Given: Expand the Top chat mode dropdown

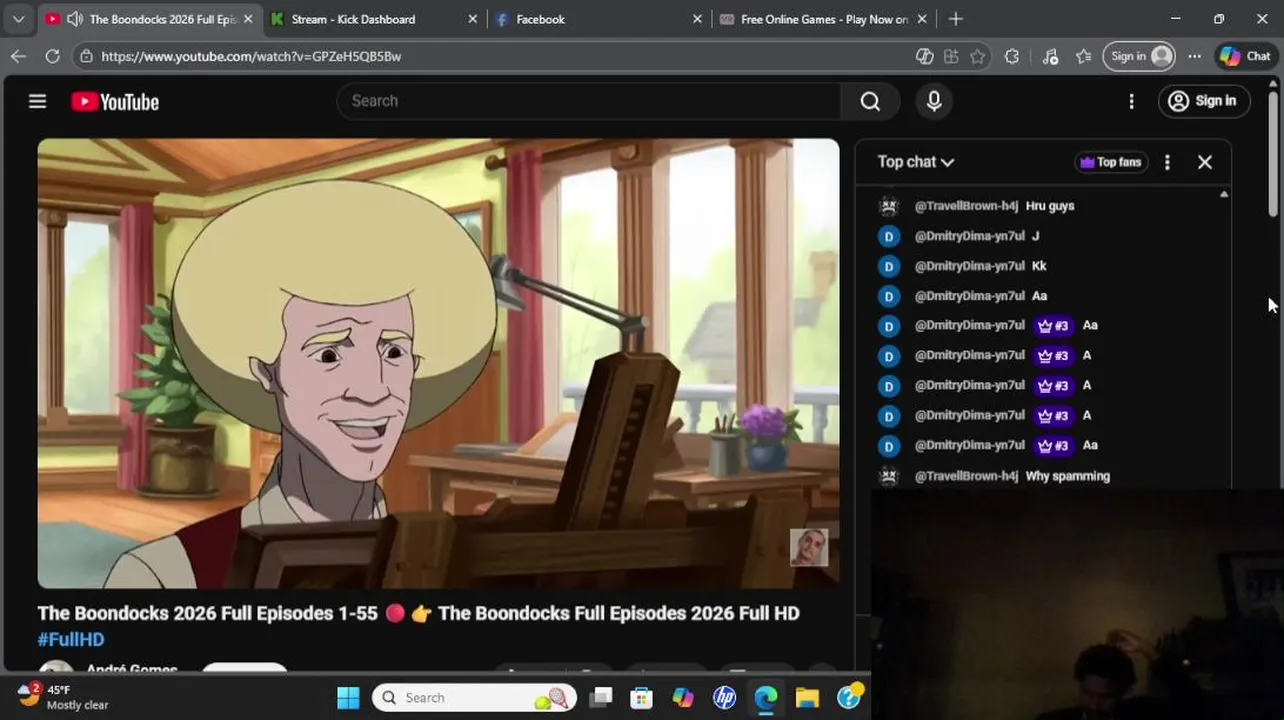Looking at the screenshot, I should [916, 162].
